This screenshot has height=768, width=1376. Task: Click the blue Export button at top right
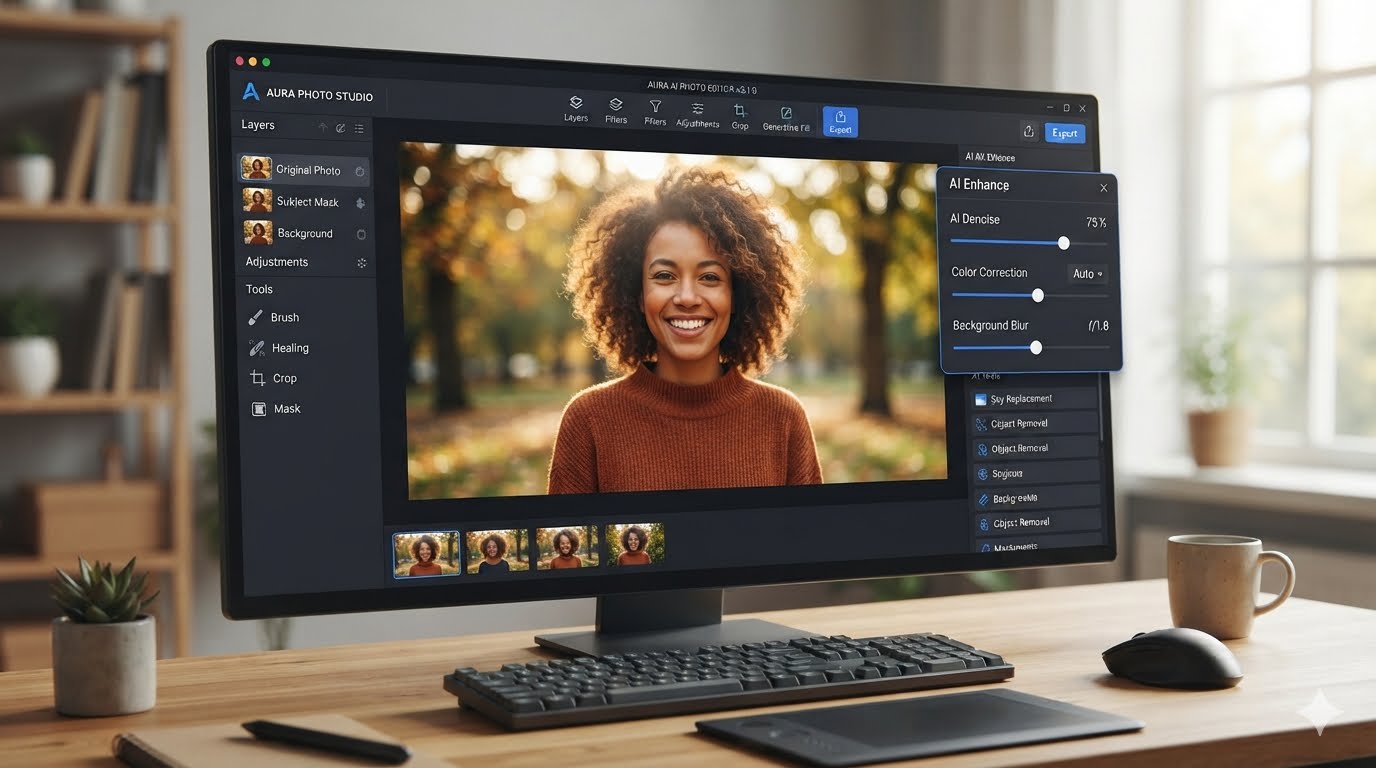(x=1065, y=133)
